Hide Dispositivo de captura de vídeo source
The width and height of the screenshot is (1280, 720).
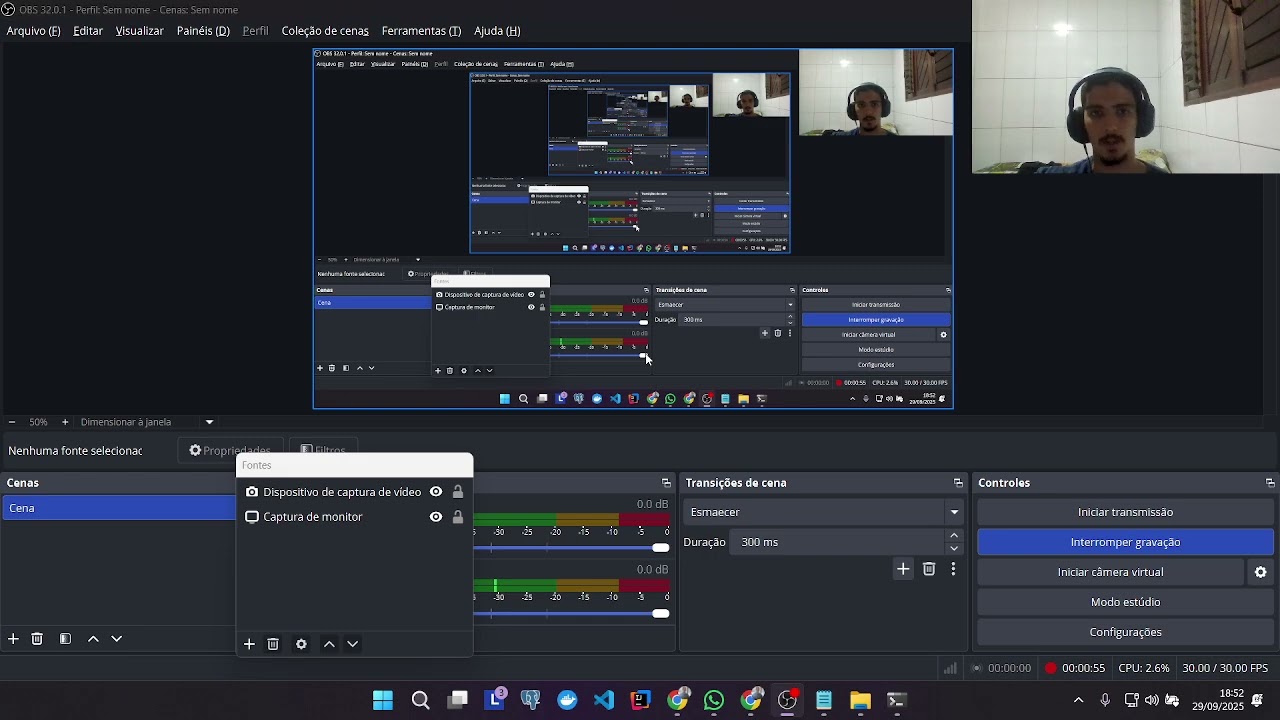pyautogui.click(x=436, y=492)
